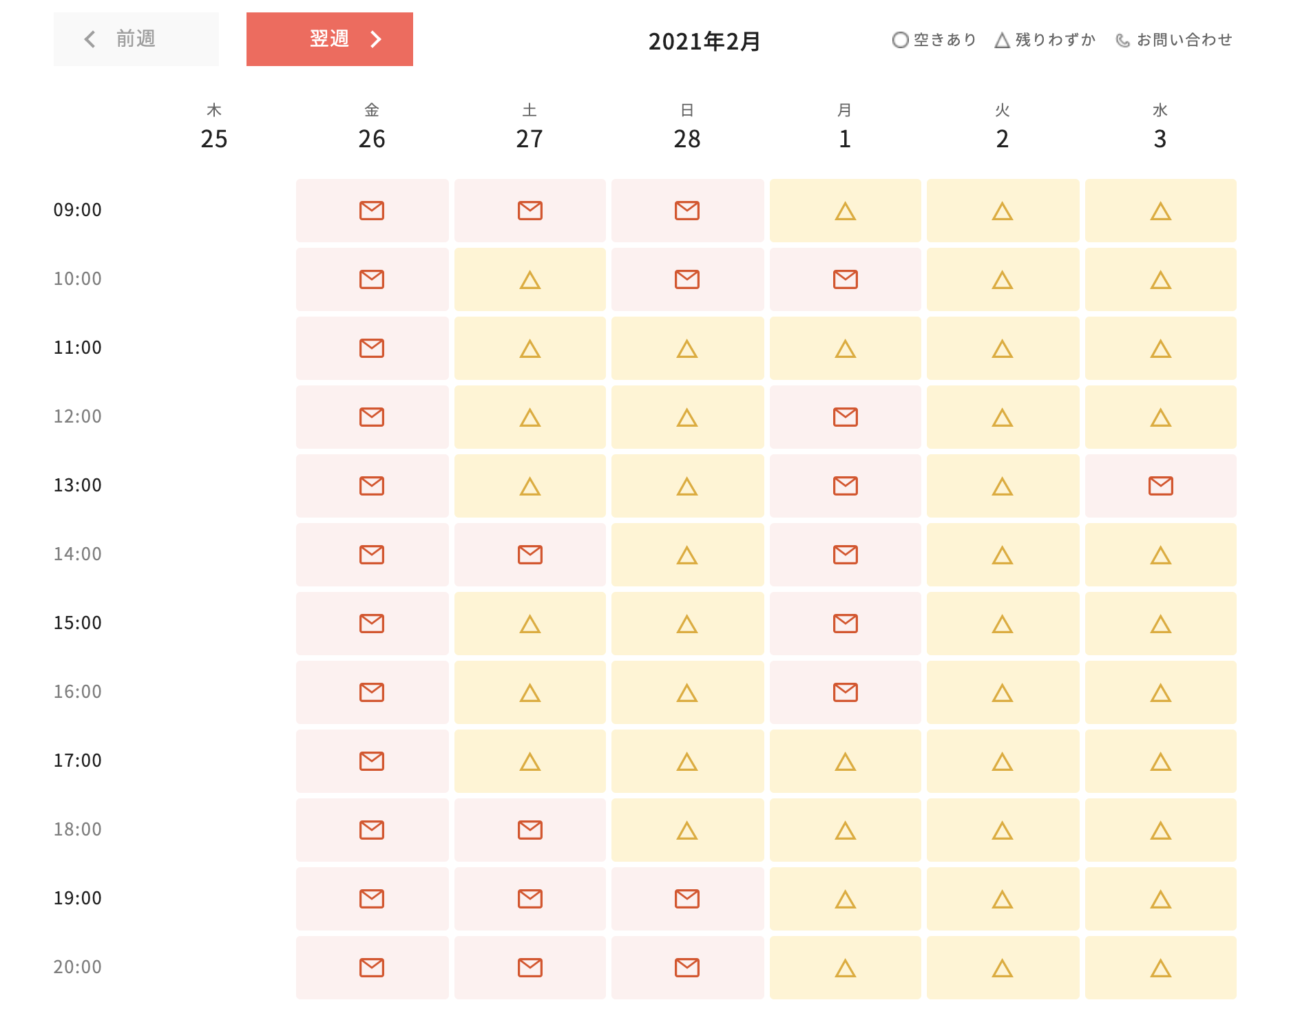Screen dimensions: 1300x1020
Task: Click envelope for Friday 26 at 20:00
Action: [372, 968]
